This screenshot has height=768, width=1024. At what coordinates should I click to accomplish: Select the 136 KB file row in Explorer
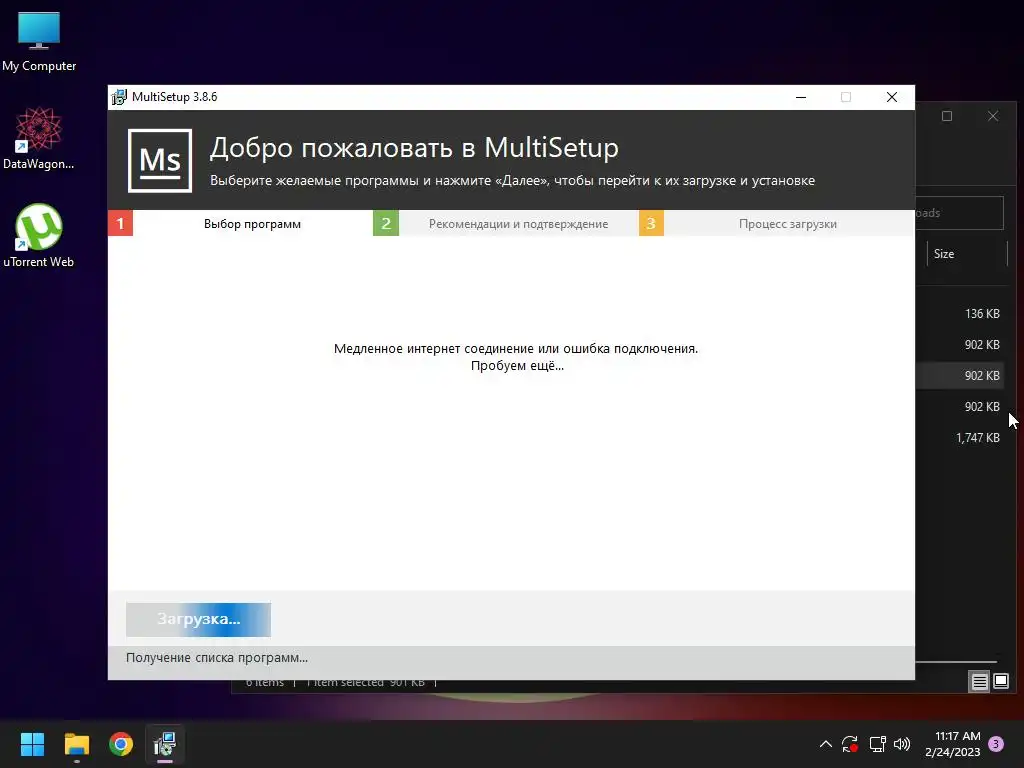[x=960, y=313]
